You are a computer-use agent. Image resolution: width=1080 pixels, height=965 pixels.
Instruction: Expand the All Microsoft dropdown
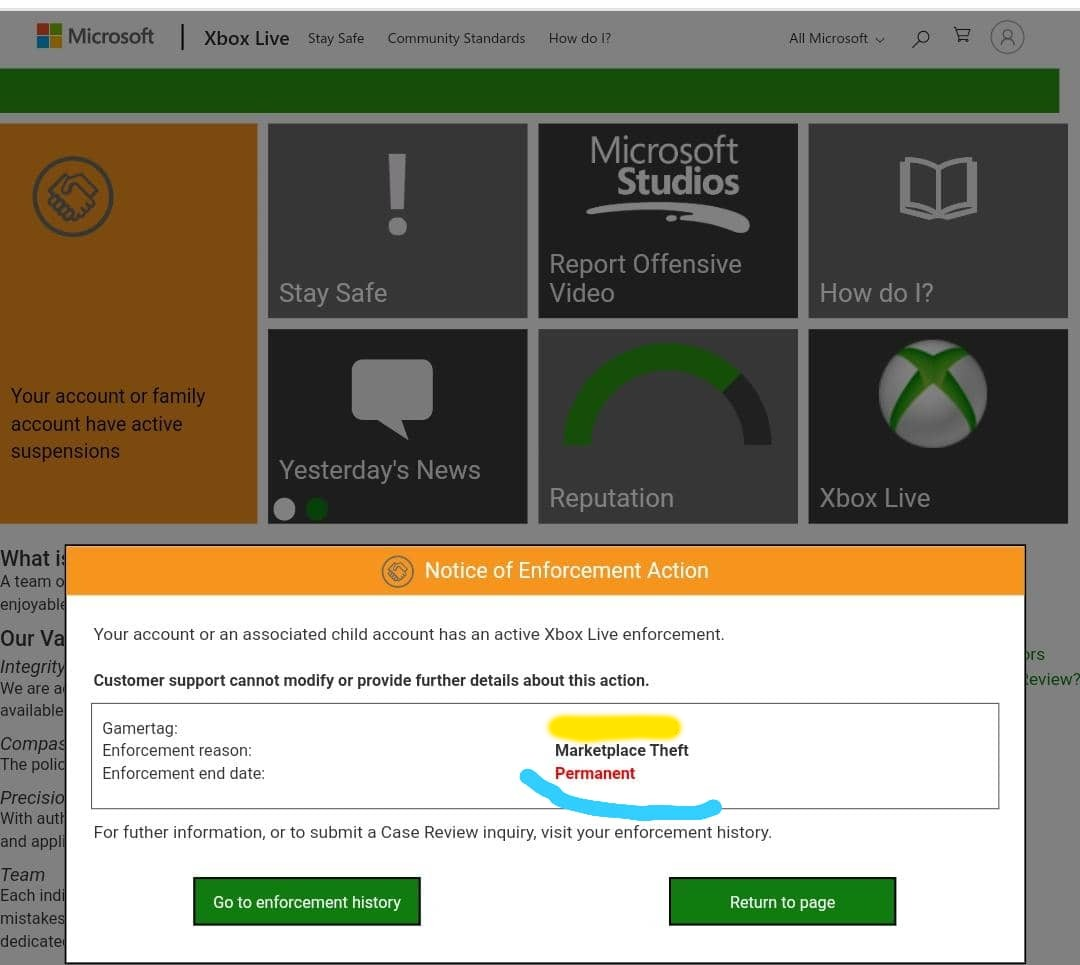tap(836, 39)
